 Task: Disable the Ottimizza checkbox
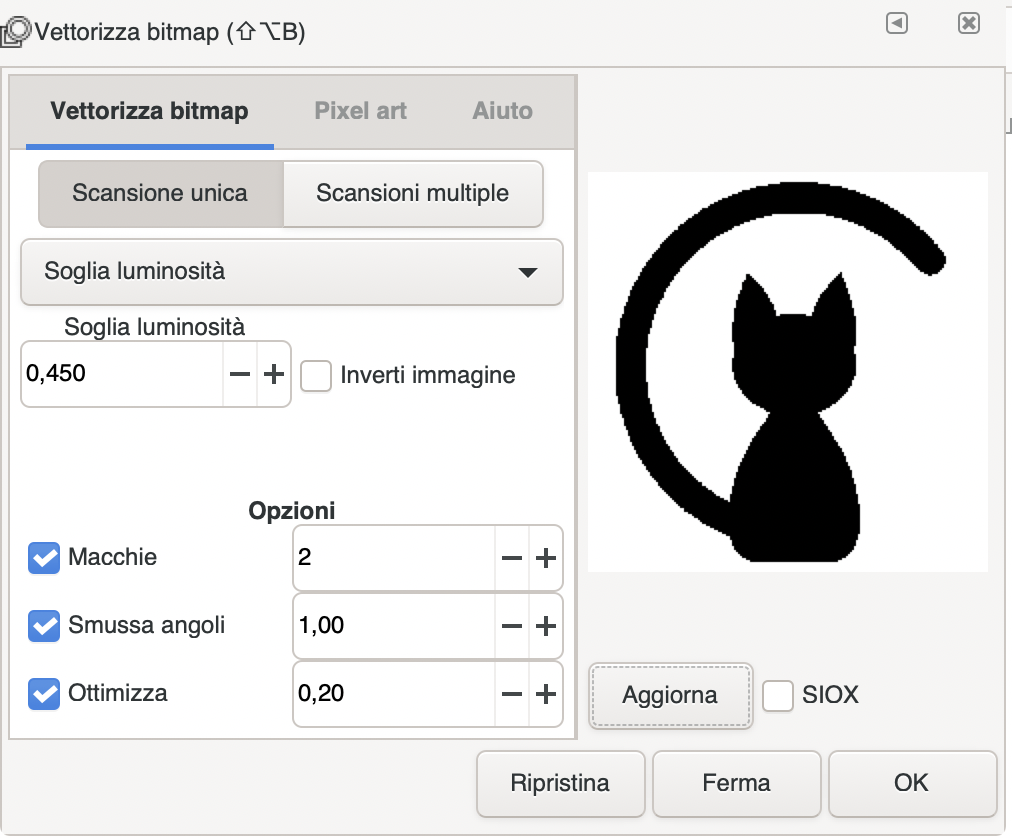[44, 693]
